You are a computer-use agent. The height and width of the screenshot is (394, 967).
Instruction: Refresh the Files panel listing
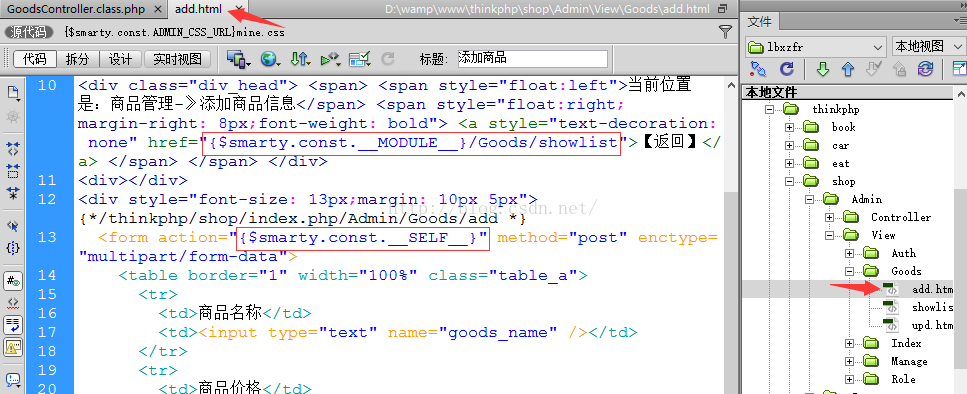pyautogui.click(x=787, y=68)
